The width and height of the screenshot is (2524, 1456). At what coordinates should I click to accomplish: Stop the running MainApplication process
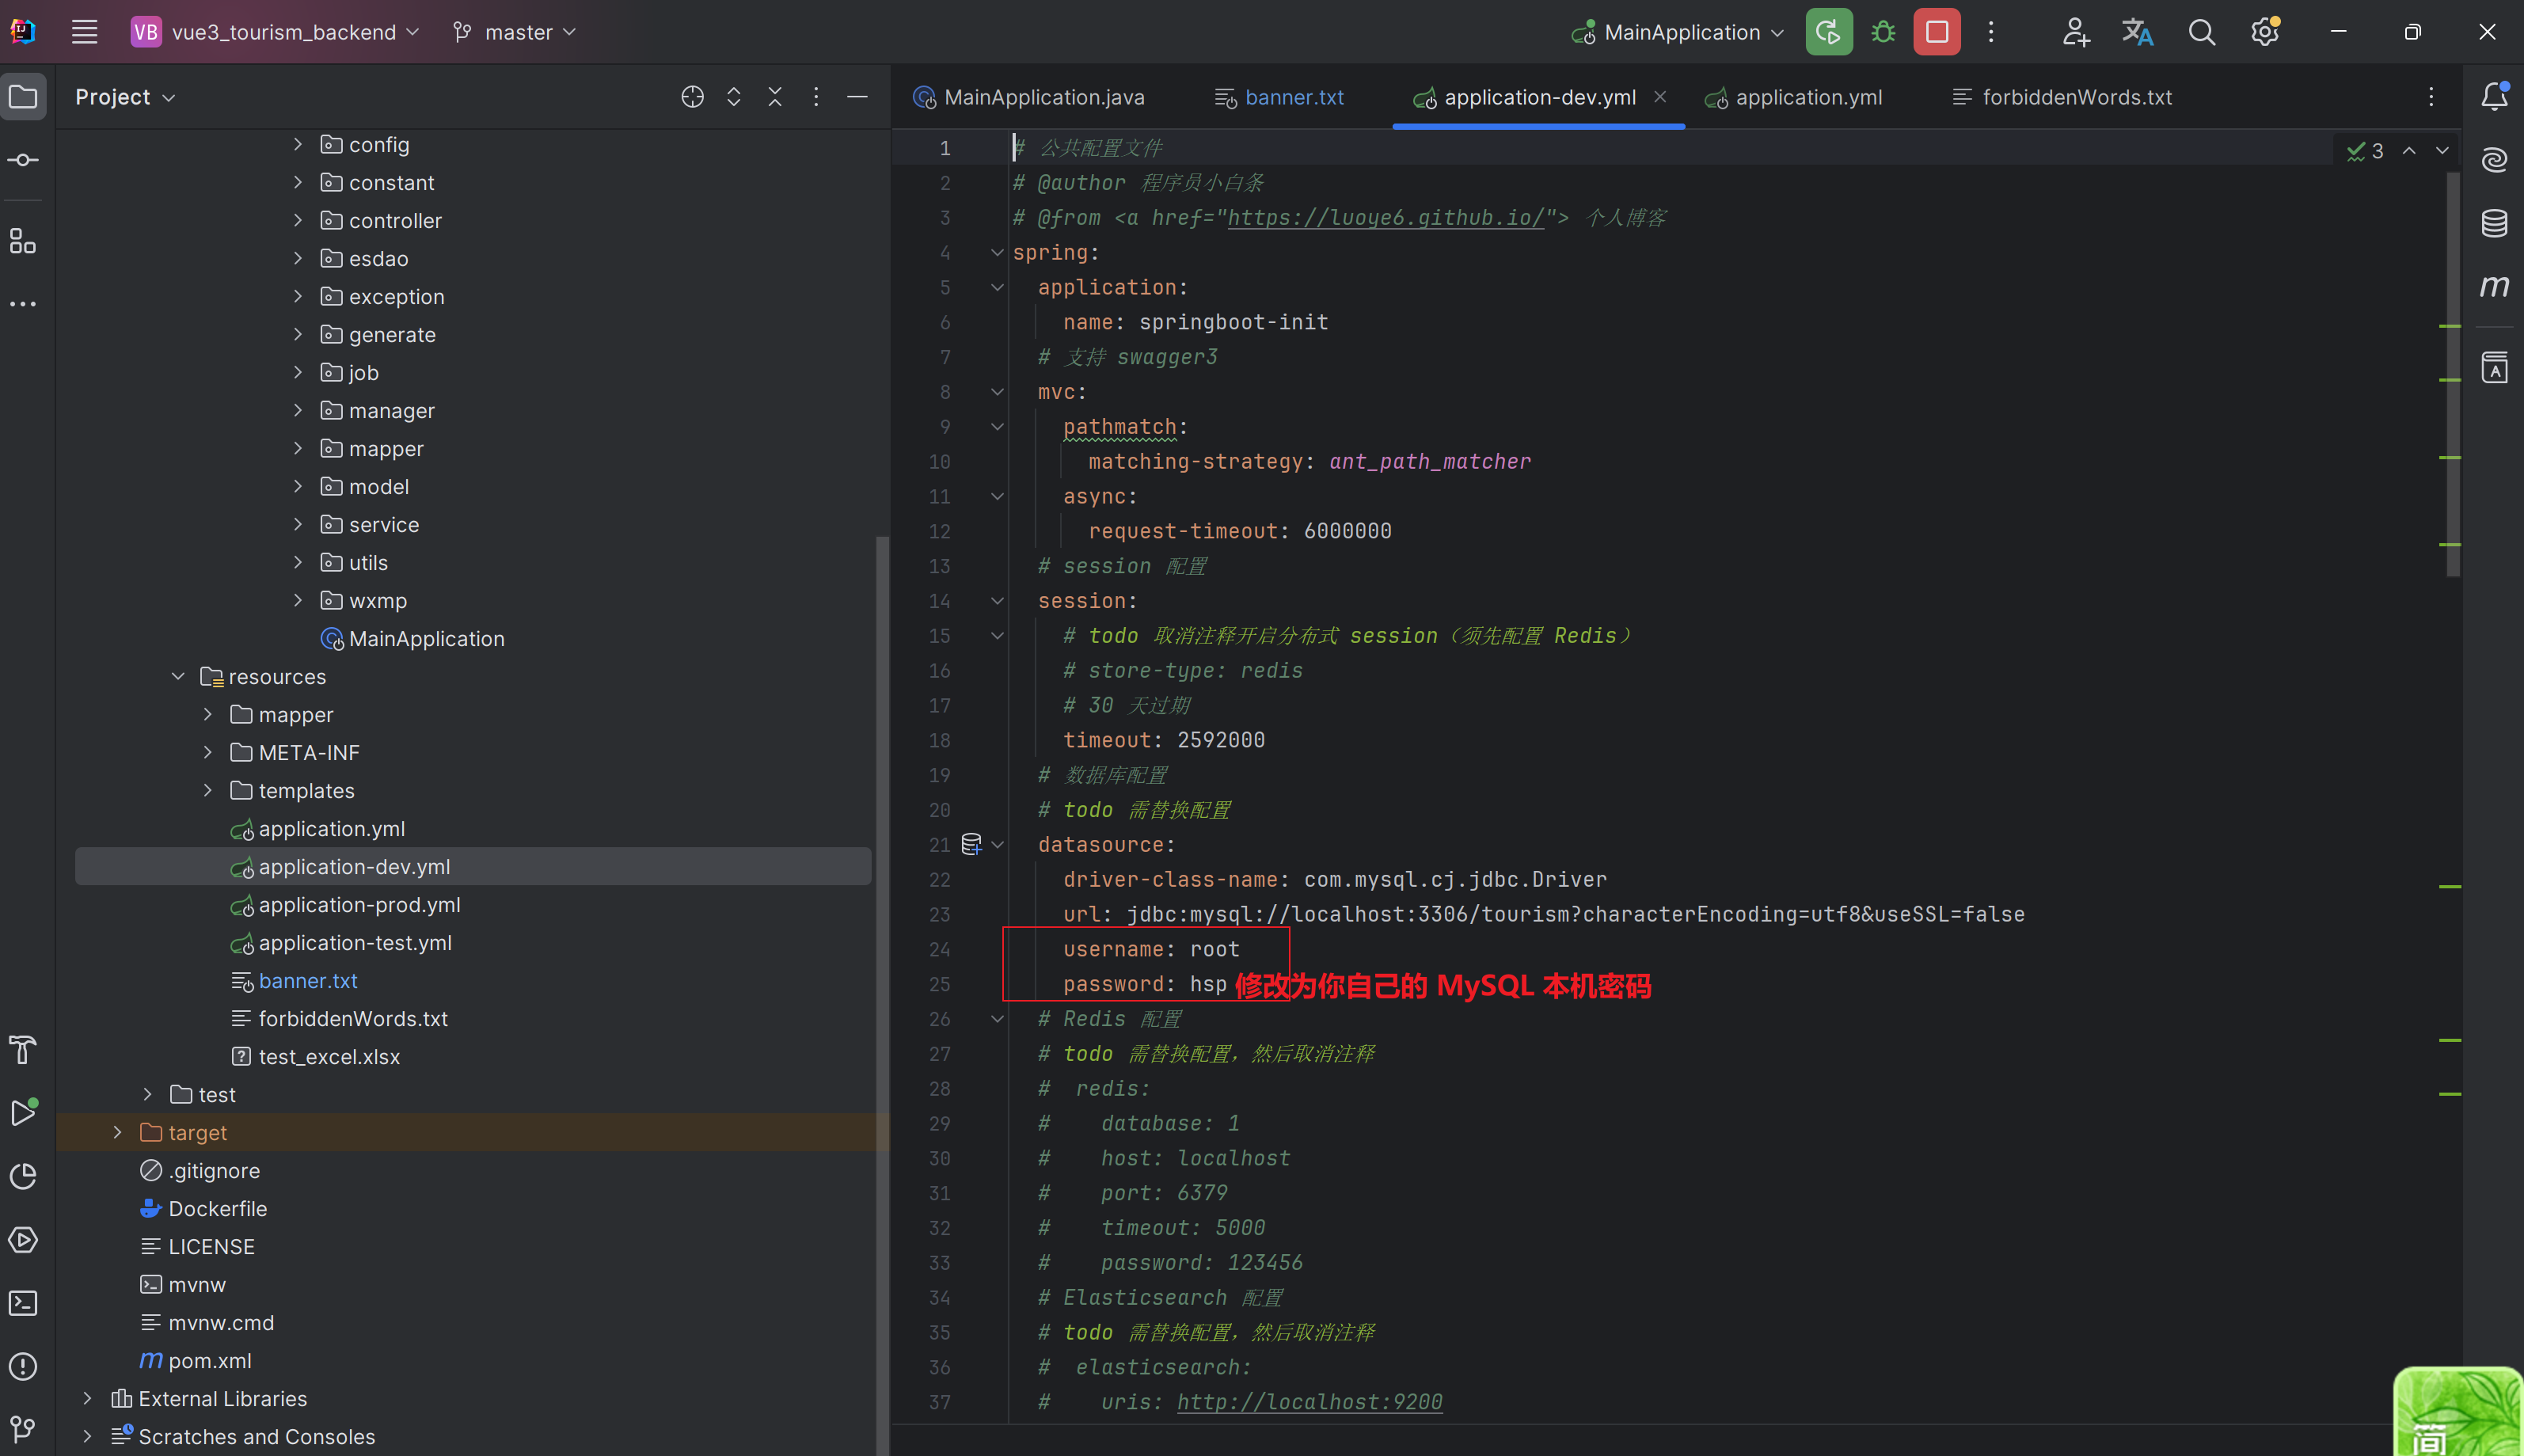[x=1936, y=32]
